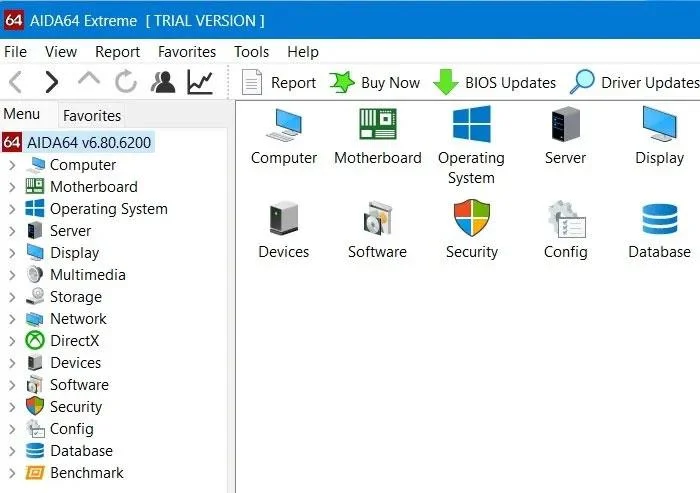700x493 pixels.
Task: Expand the Server tree node
Action: coord(12,231)
